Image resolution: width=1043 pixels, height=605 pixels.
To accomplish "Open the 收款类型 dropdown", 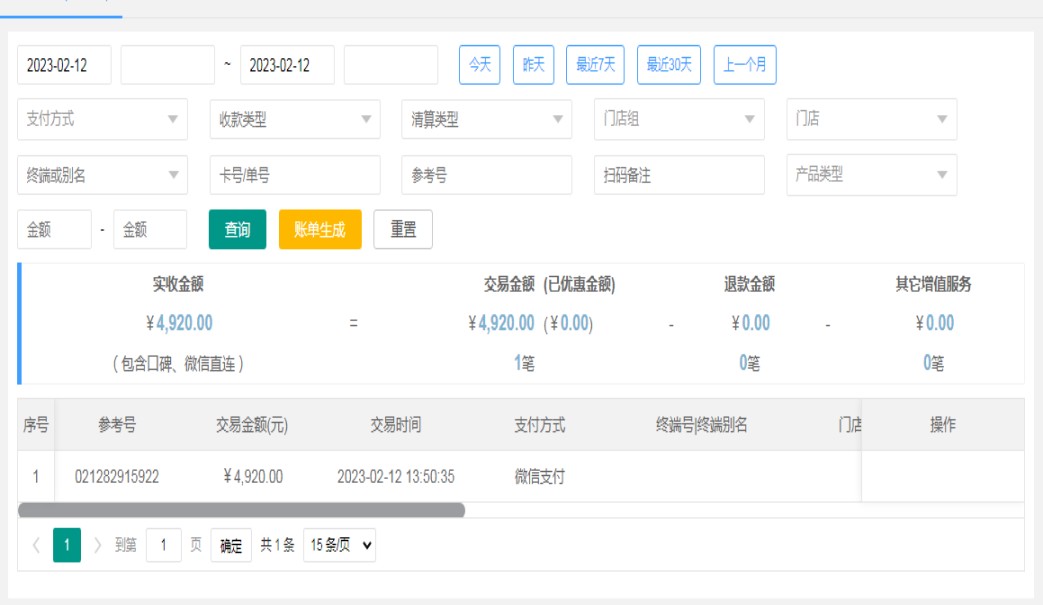I will (295, 119).
